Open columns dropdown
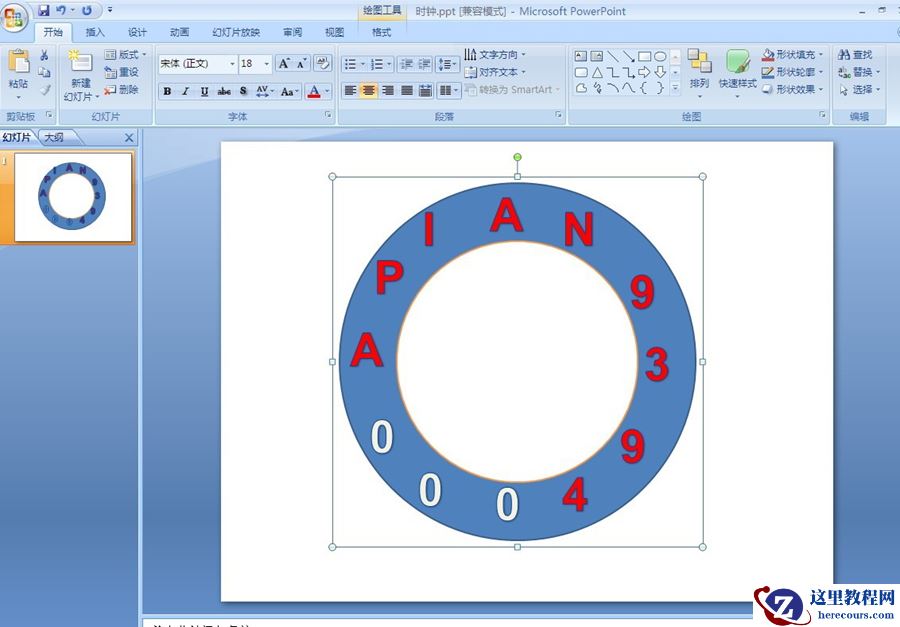This screenshot has height=627, width=900. (448, 90)
